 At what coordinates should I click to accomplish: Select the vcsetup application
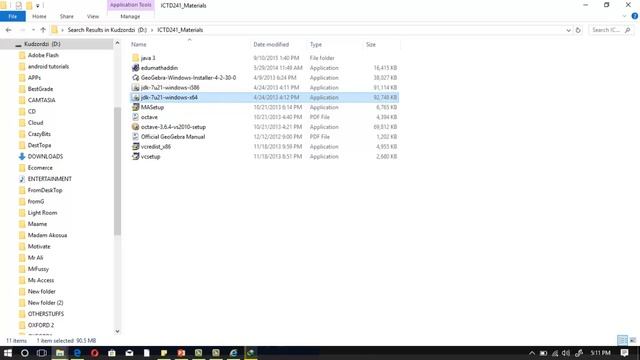click(x=150, y=156)
